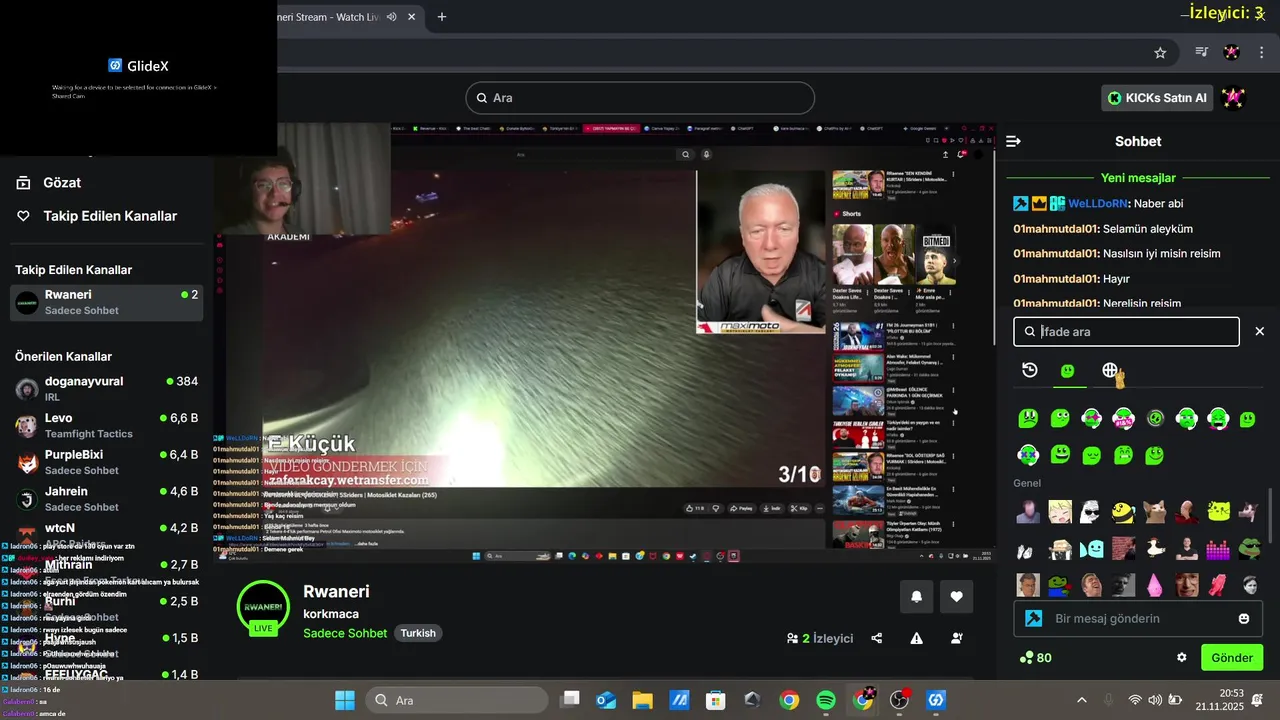The height and width of the screenshot is (720, 1280).
Task: Open the Jahrein recommended channel
Action: click(x=107, y=498)
